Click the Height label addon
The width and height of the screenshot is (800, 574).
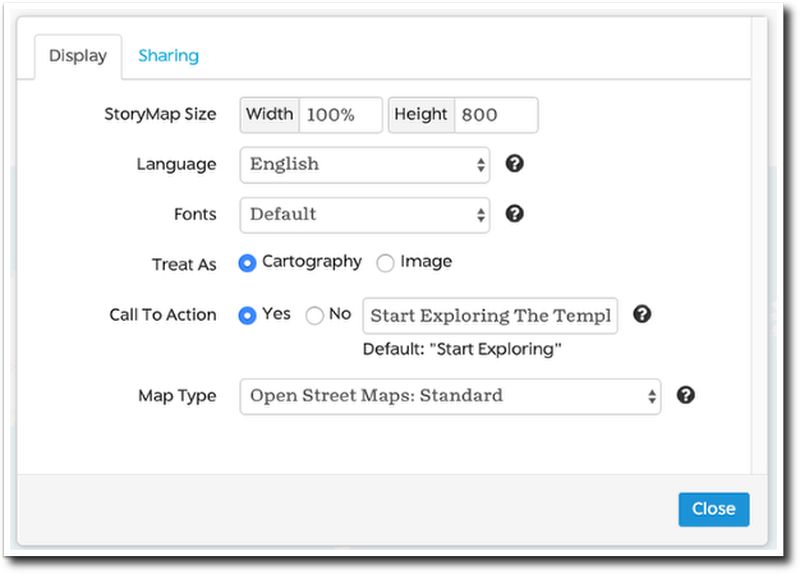(x=421, y=115)
